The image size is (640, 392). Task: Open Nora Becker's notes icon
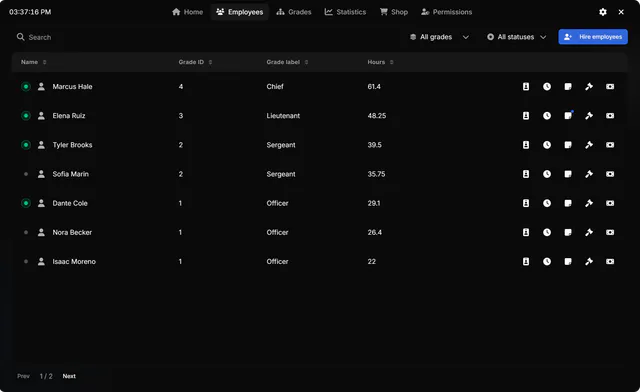(x=568, y=232)
